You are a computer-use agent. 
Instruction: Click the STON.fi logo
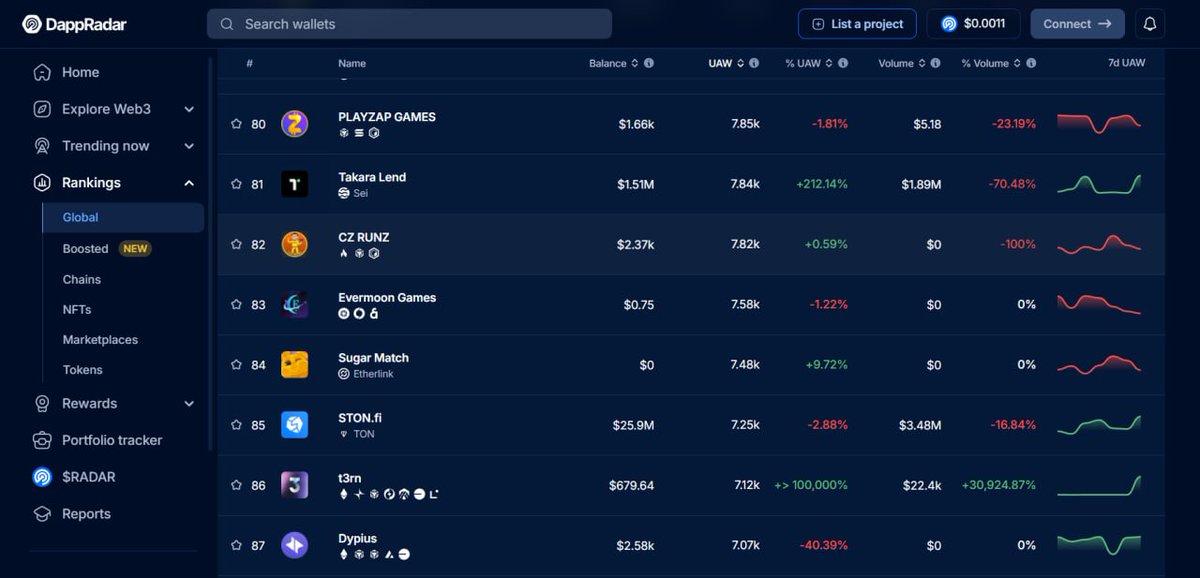coord(294,425)
